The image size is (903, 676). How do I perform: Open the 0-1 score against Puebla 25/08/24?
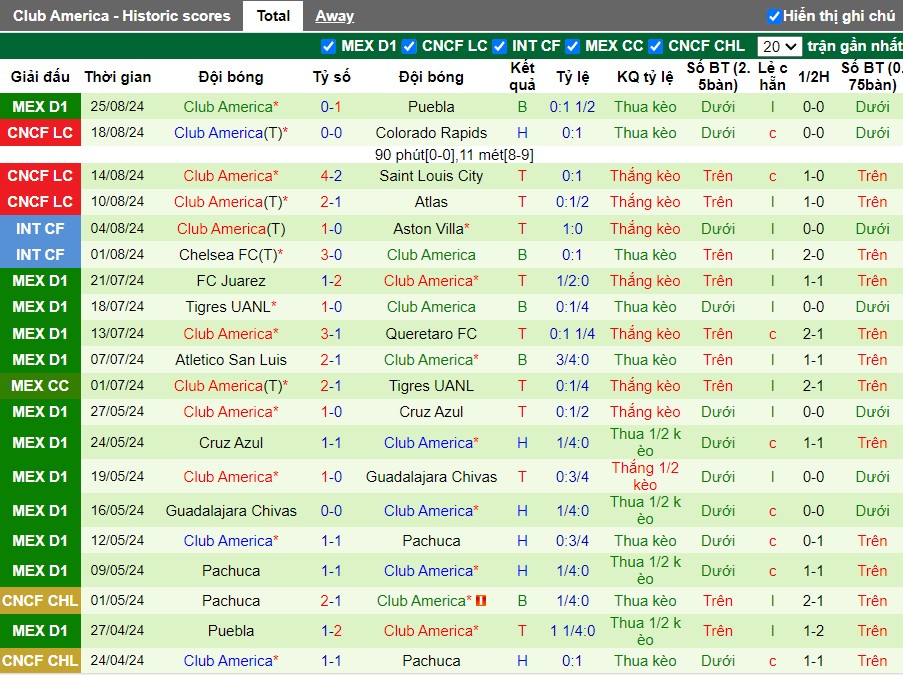[x=331, y=107]
